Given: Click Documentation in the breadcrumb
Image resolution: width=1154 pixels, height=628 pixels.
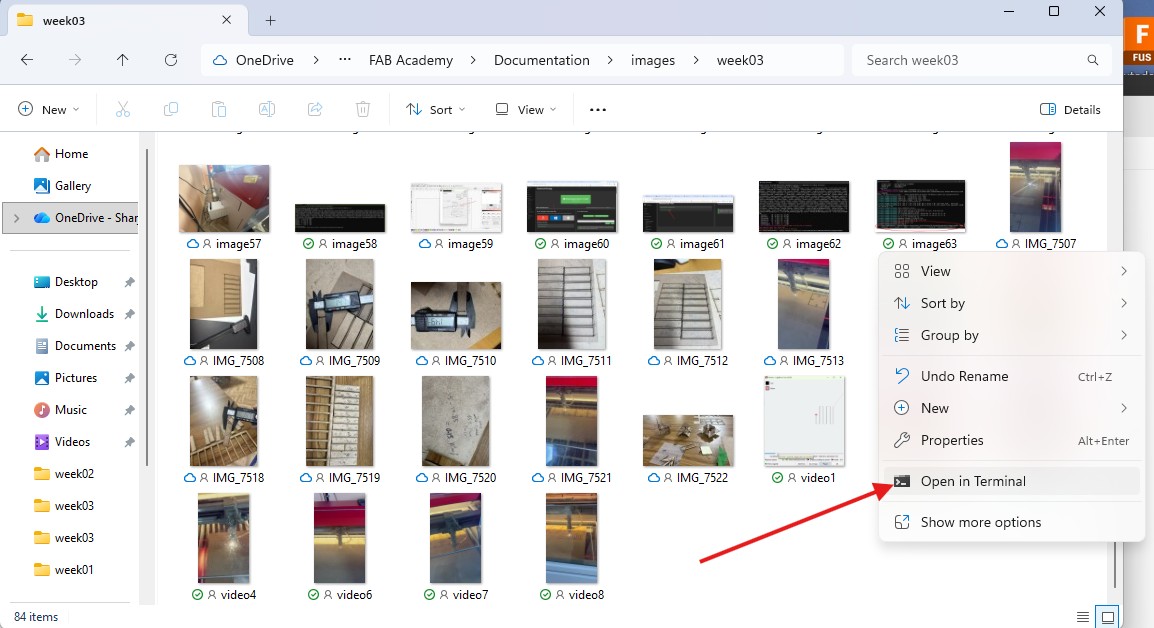Looking at the screenshot, I should click(x=542, y=60).
